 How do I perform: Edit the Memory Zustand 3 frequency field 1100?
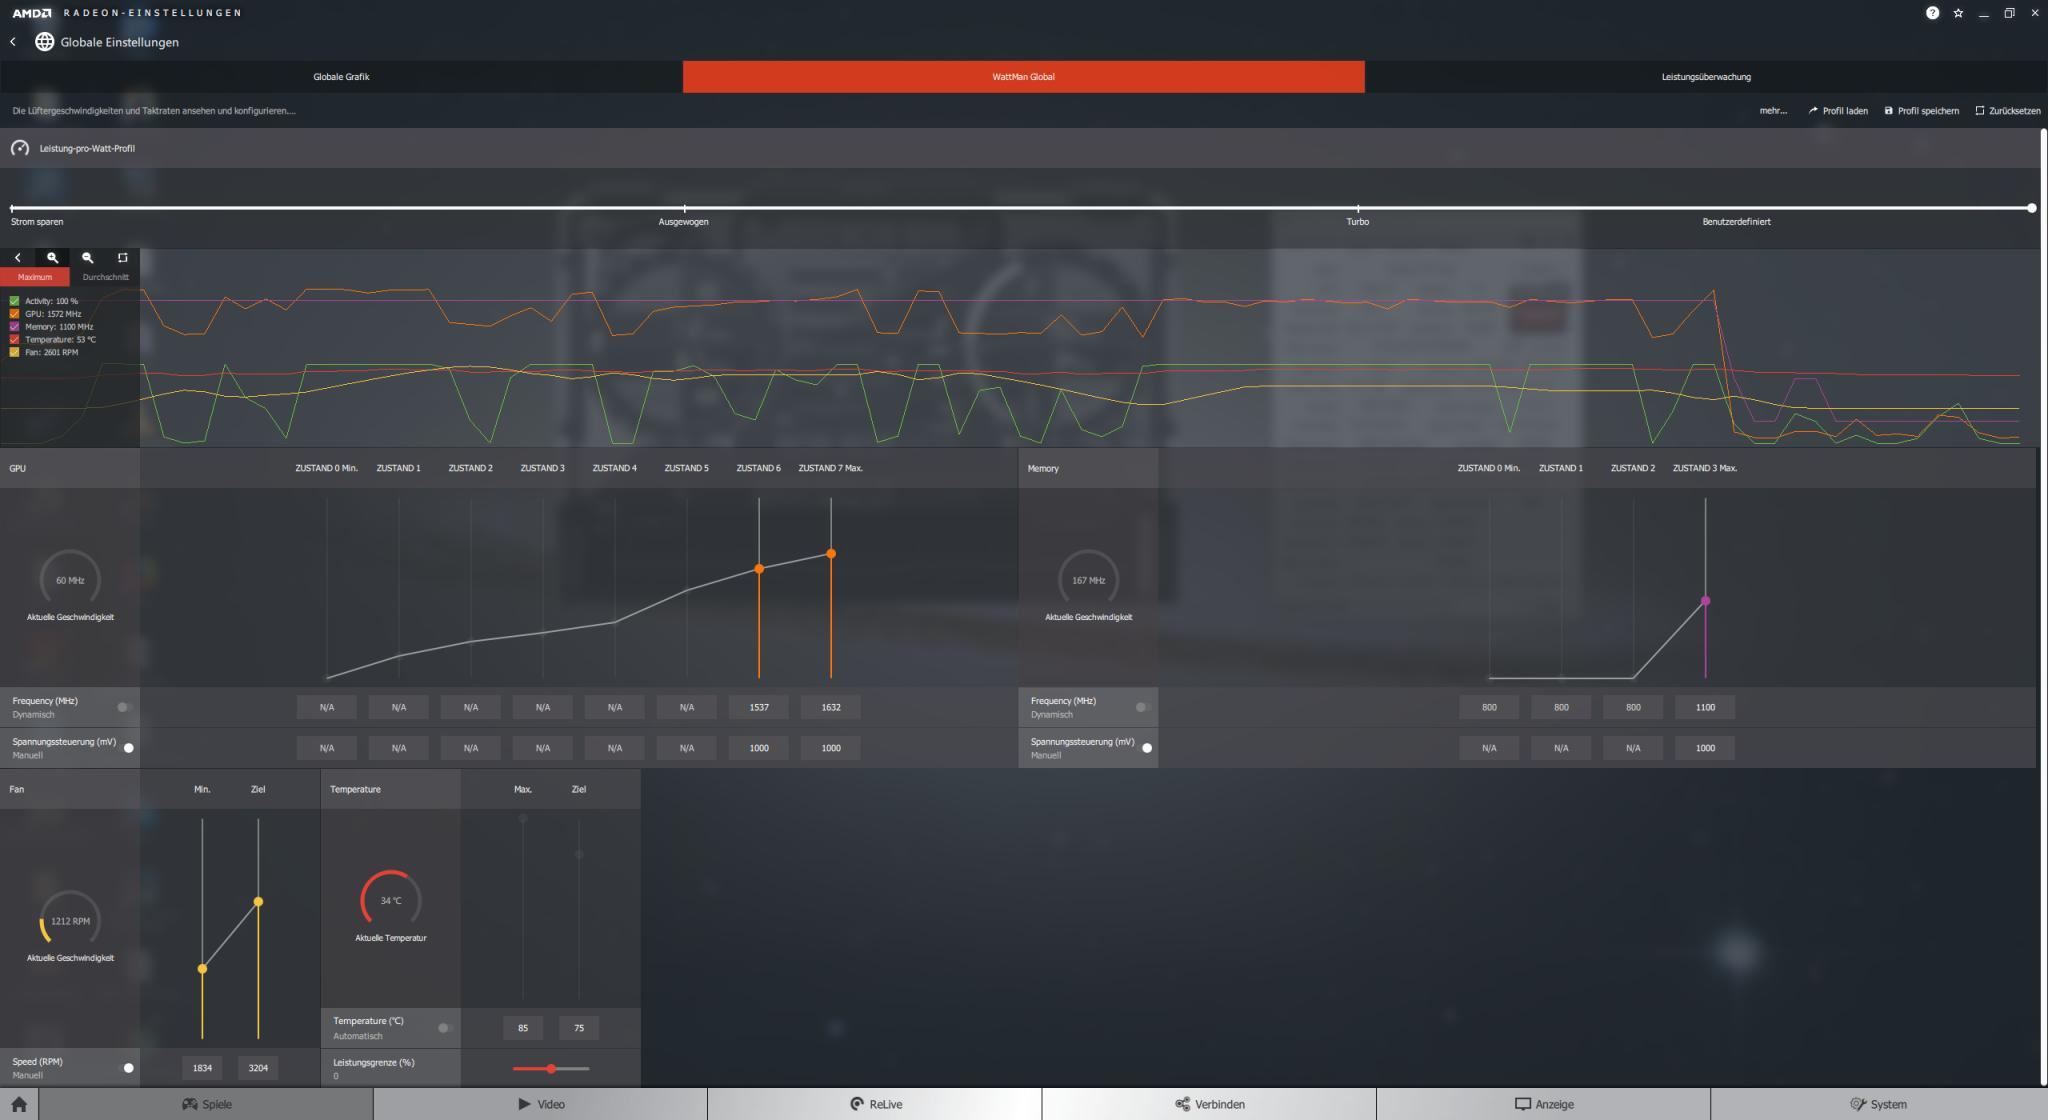[1705, 707]
